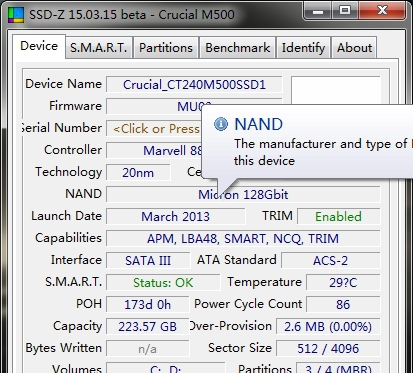413x373 pixels.
Task: Click the Launch Date label
Action: [x=66, y=216]
